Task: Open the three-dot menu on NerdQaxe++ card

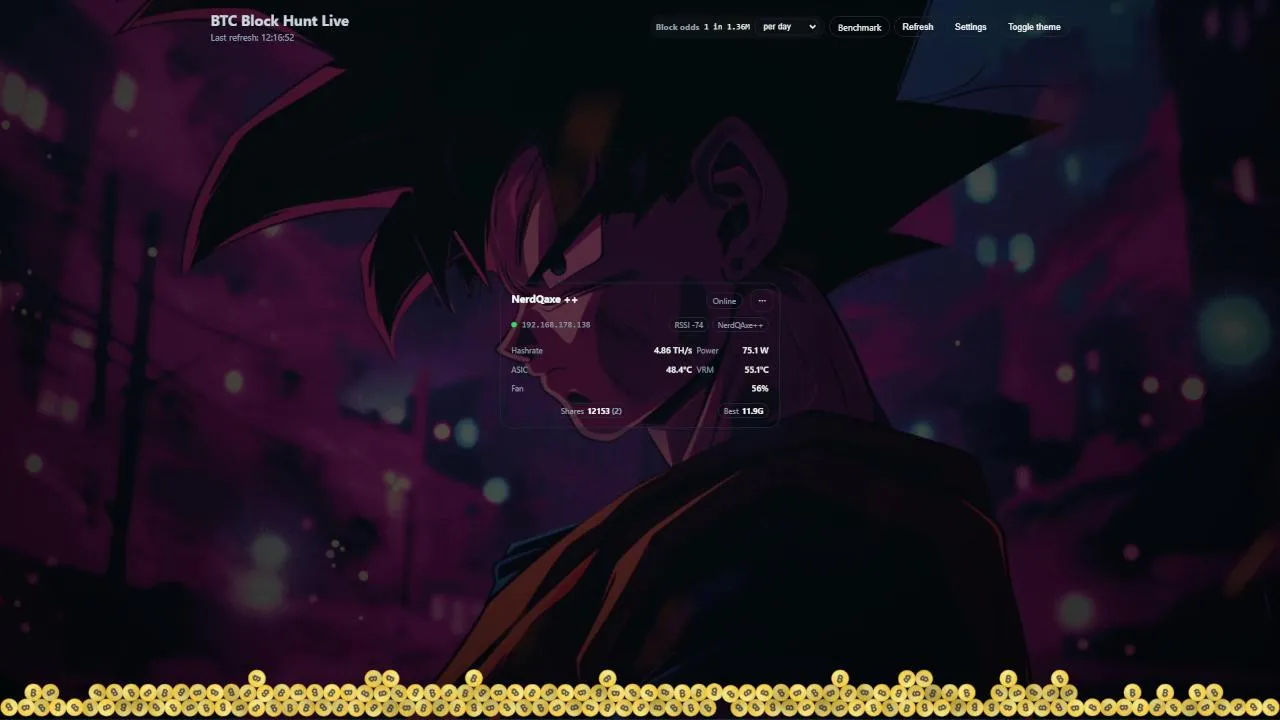Action: (x=762, y=301)
